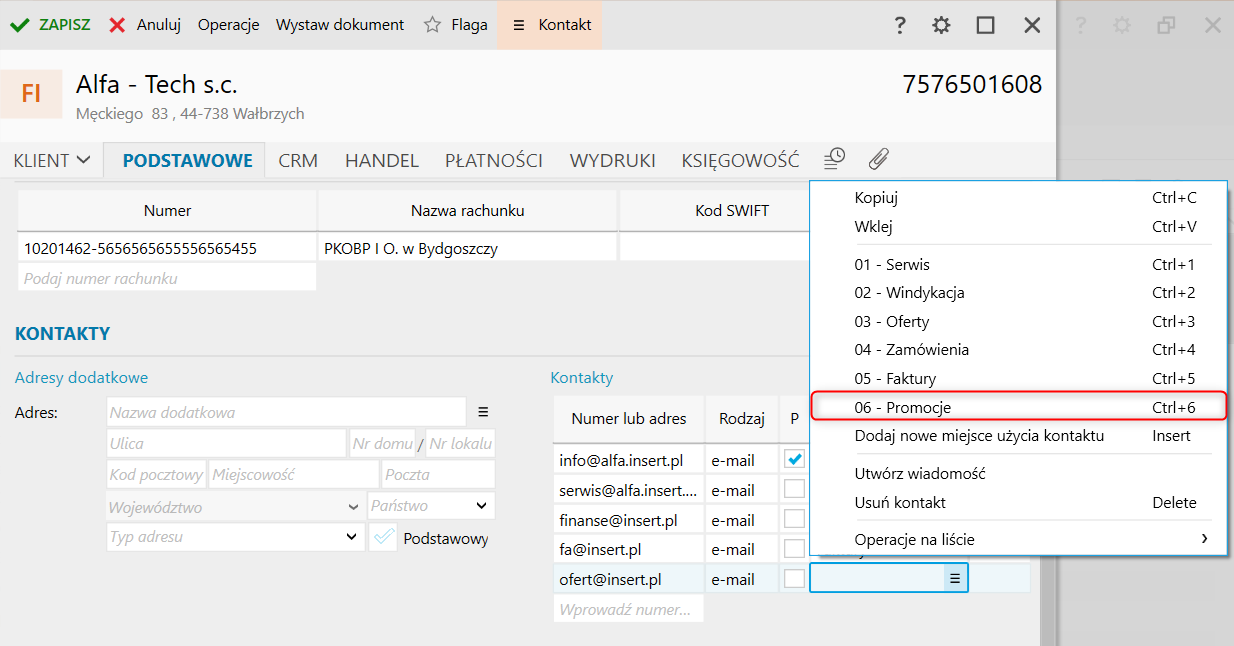Click the Nazwa rachunku column header
Image resolution: width=1234 pixels, height=646 pixels.
click(x=468, y=211)
